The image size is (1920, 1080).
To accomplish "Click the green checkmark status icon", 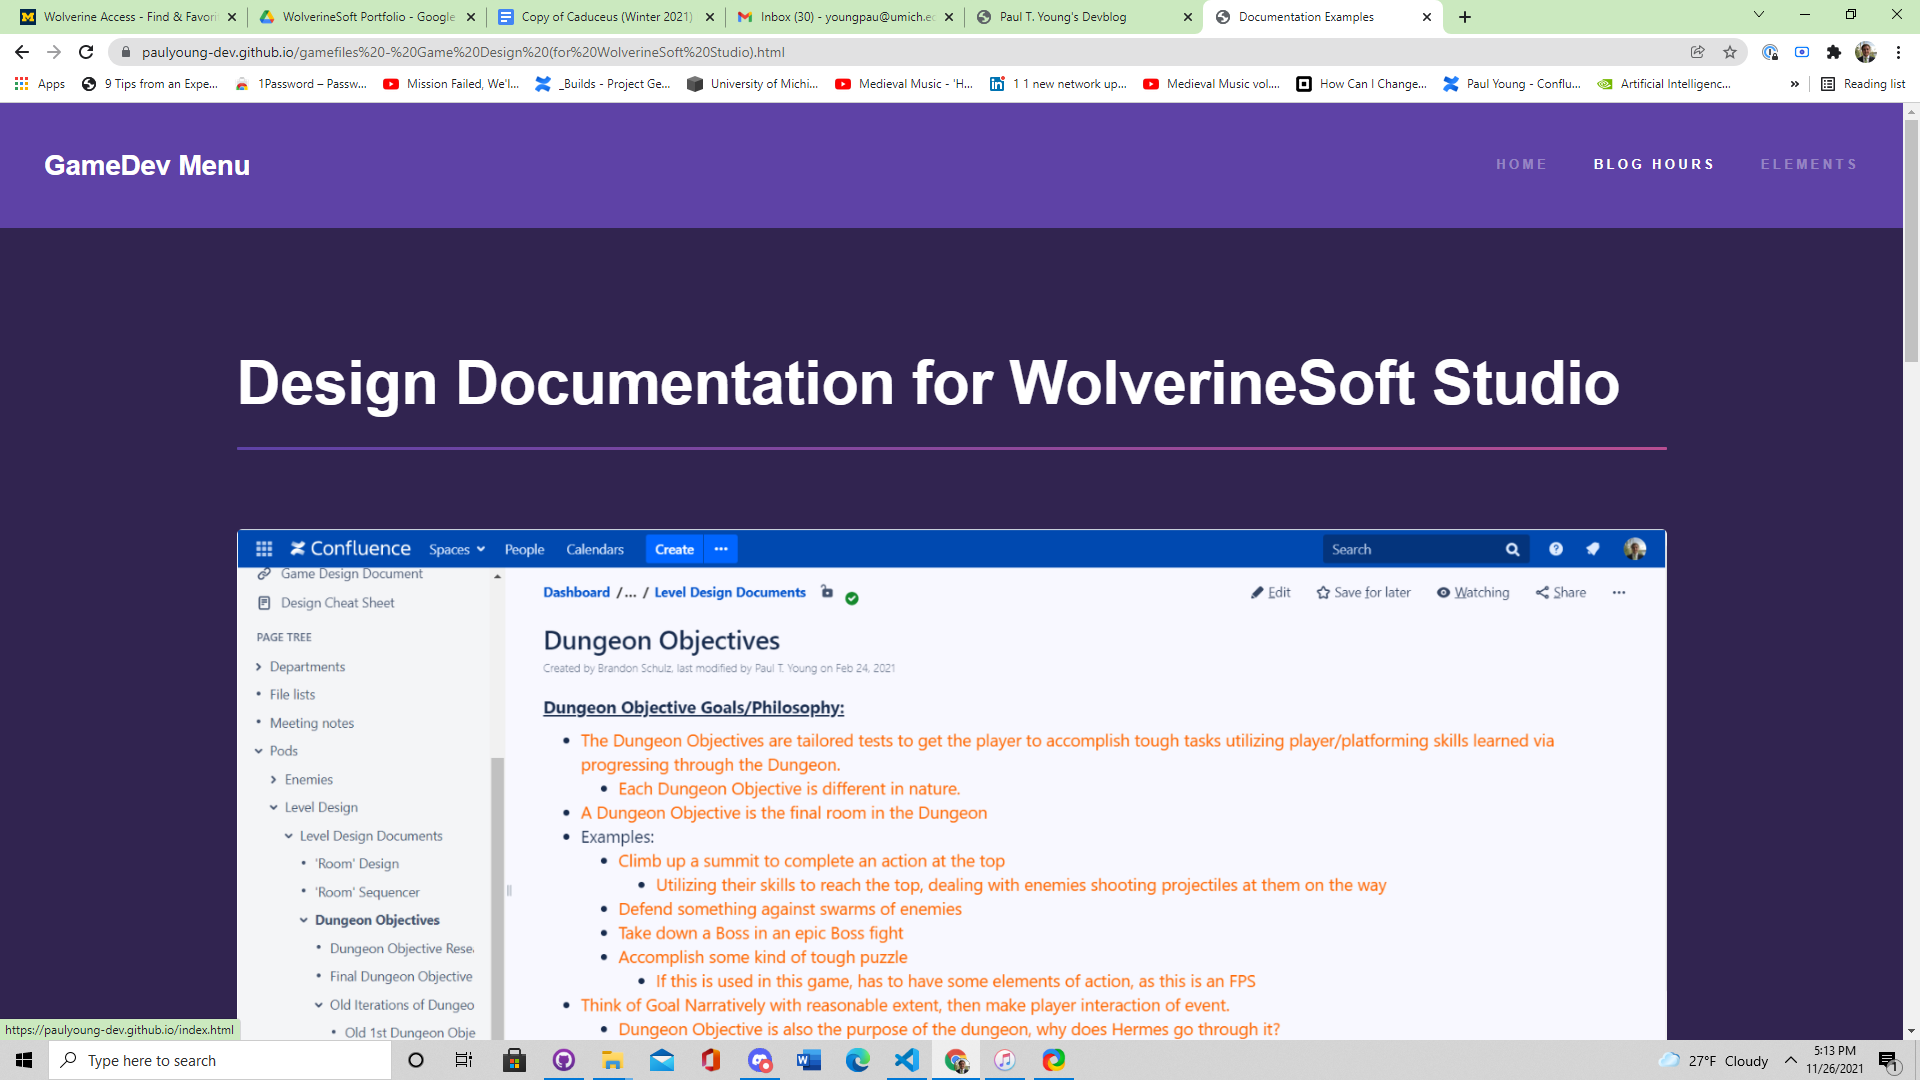I will (x=852, y=598).
